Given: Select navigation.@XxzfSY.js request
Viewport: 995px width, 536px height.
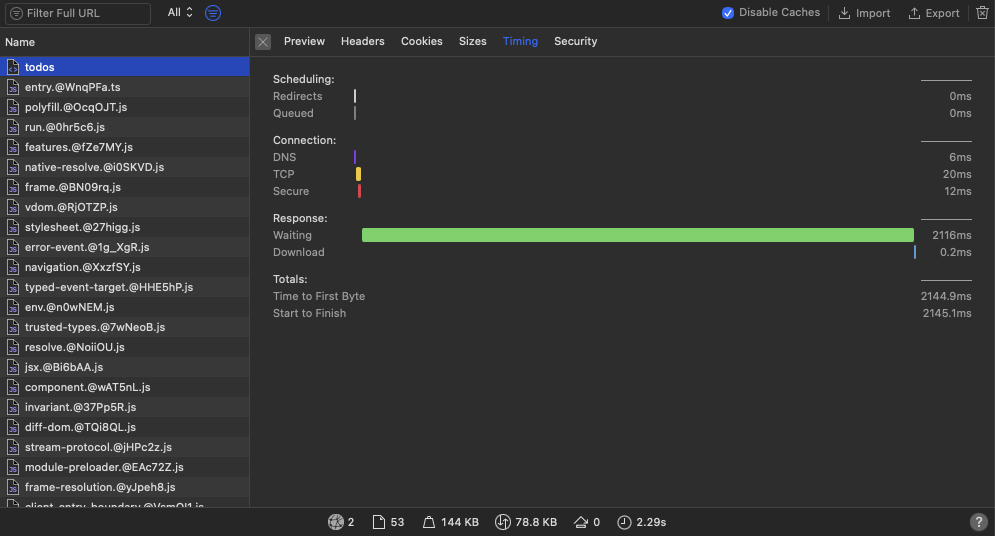Looking at the screenshot, I should (x=124, y=267).
